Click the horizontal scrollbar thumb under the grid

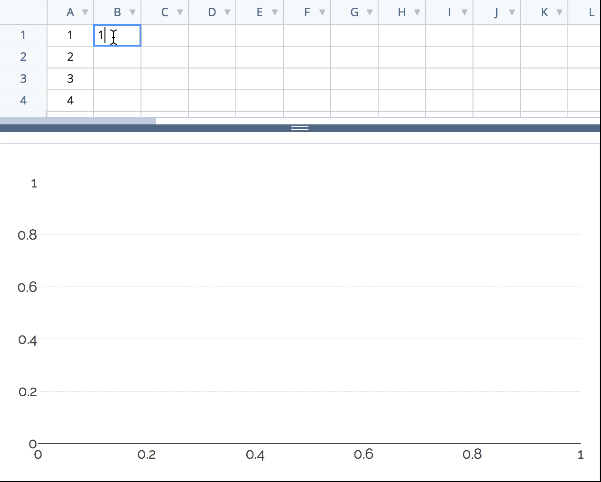click(x=100, y=120)
